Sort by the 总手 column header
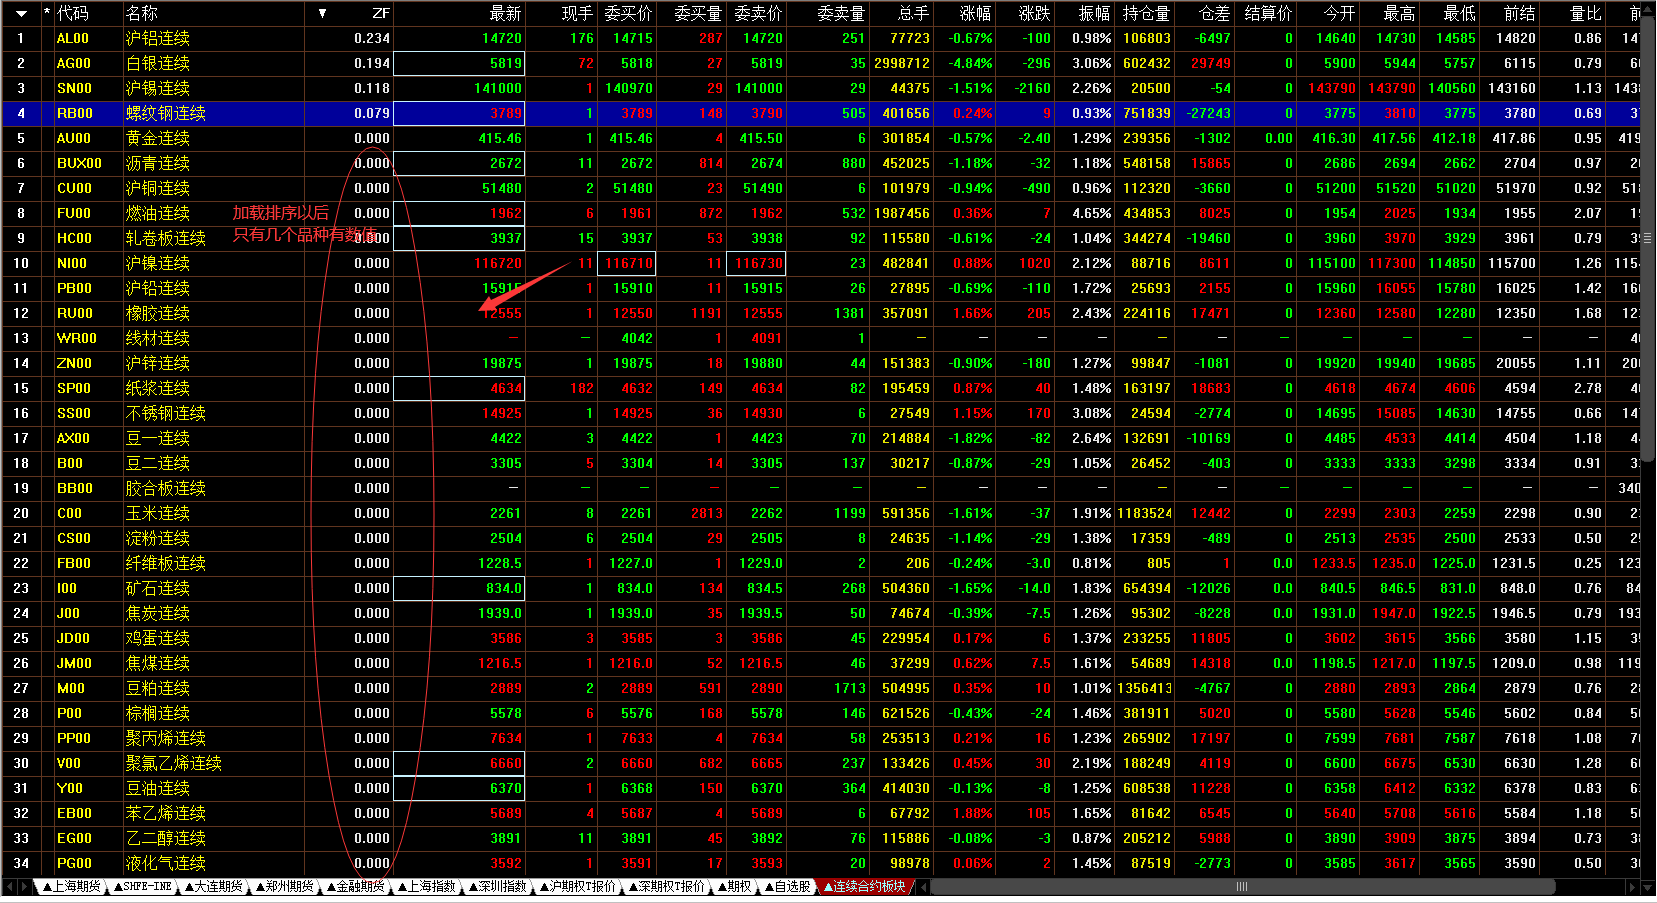The height and width of the screenshot is (903, 1657). [913, 13]
